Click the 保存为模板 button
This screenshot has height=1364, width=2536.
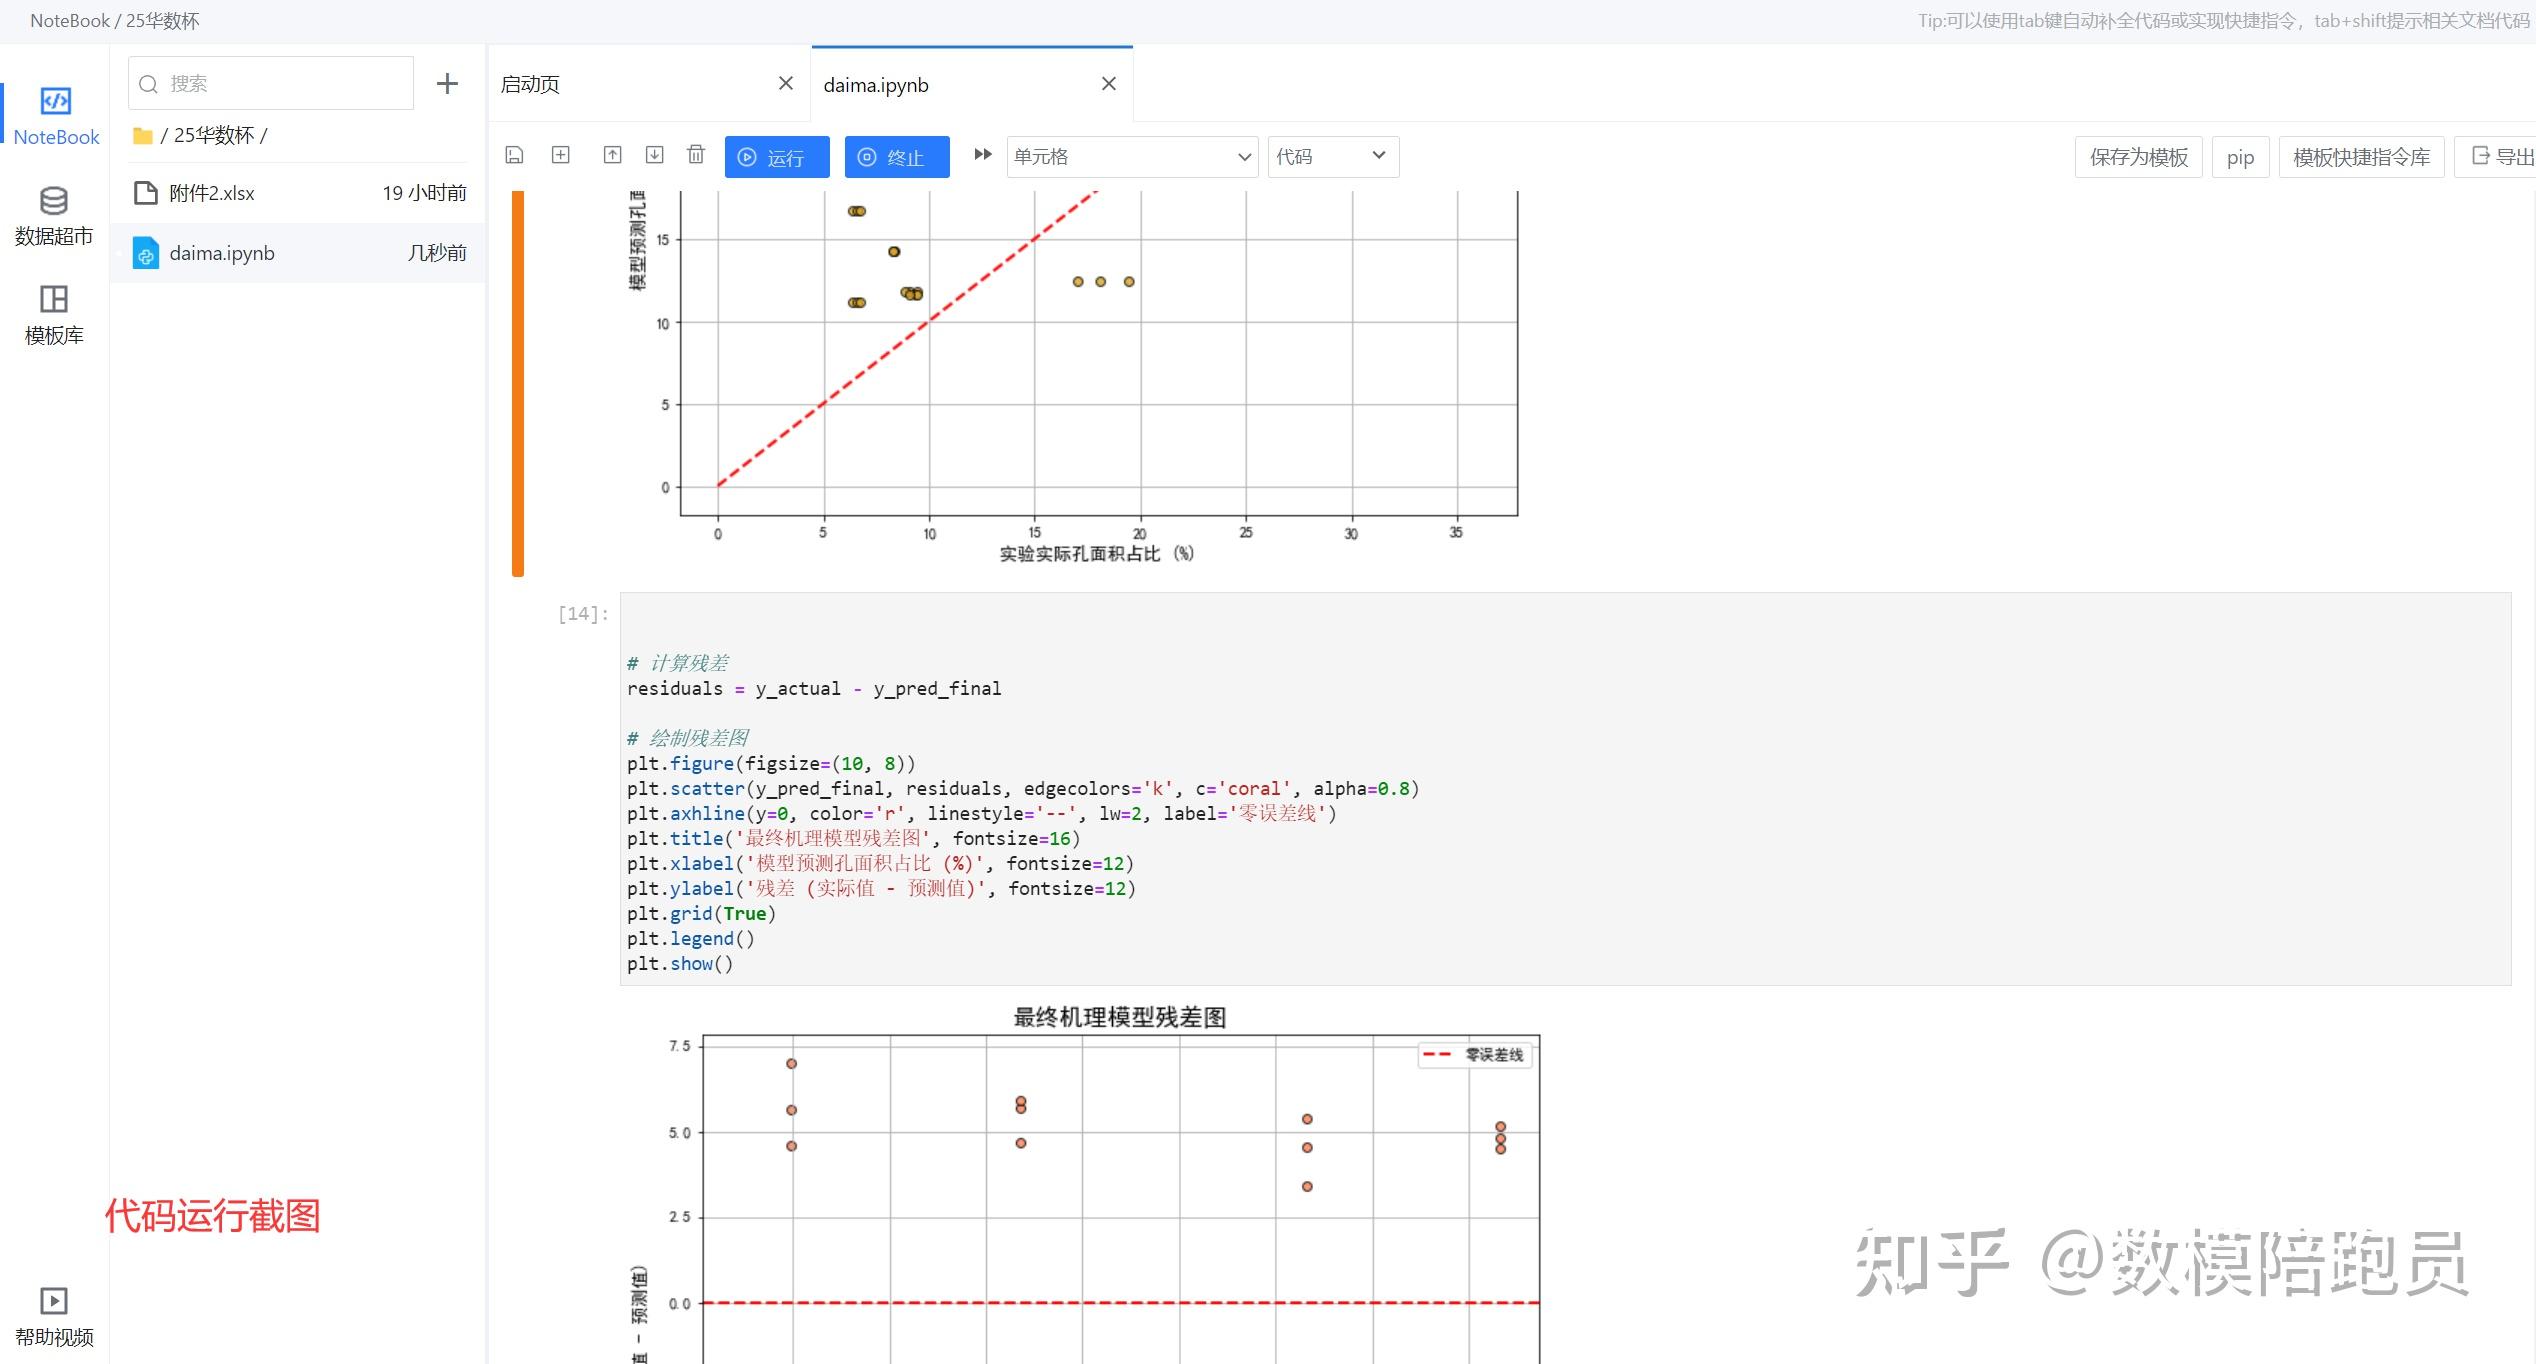coord(2138,157)
